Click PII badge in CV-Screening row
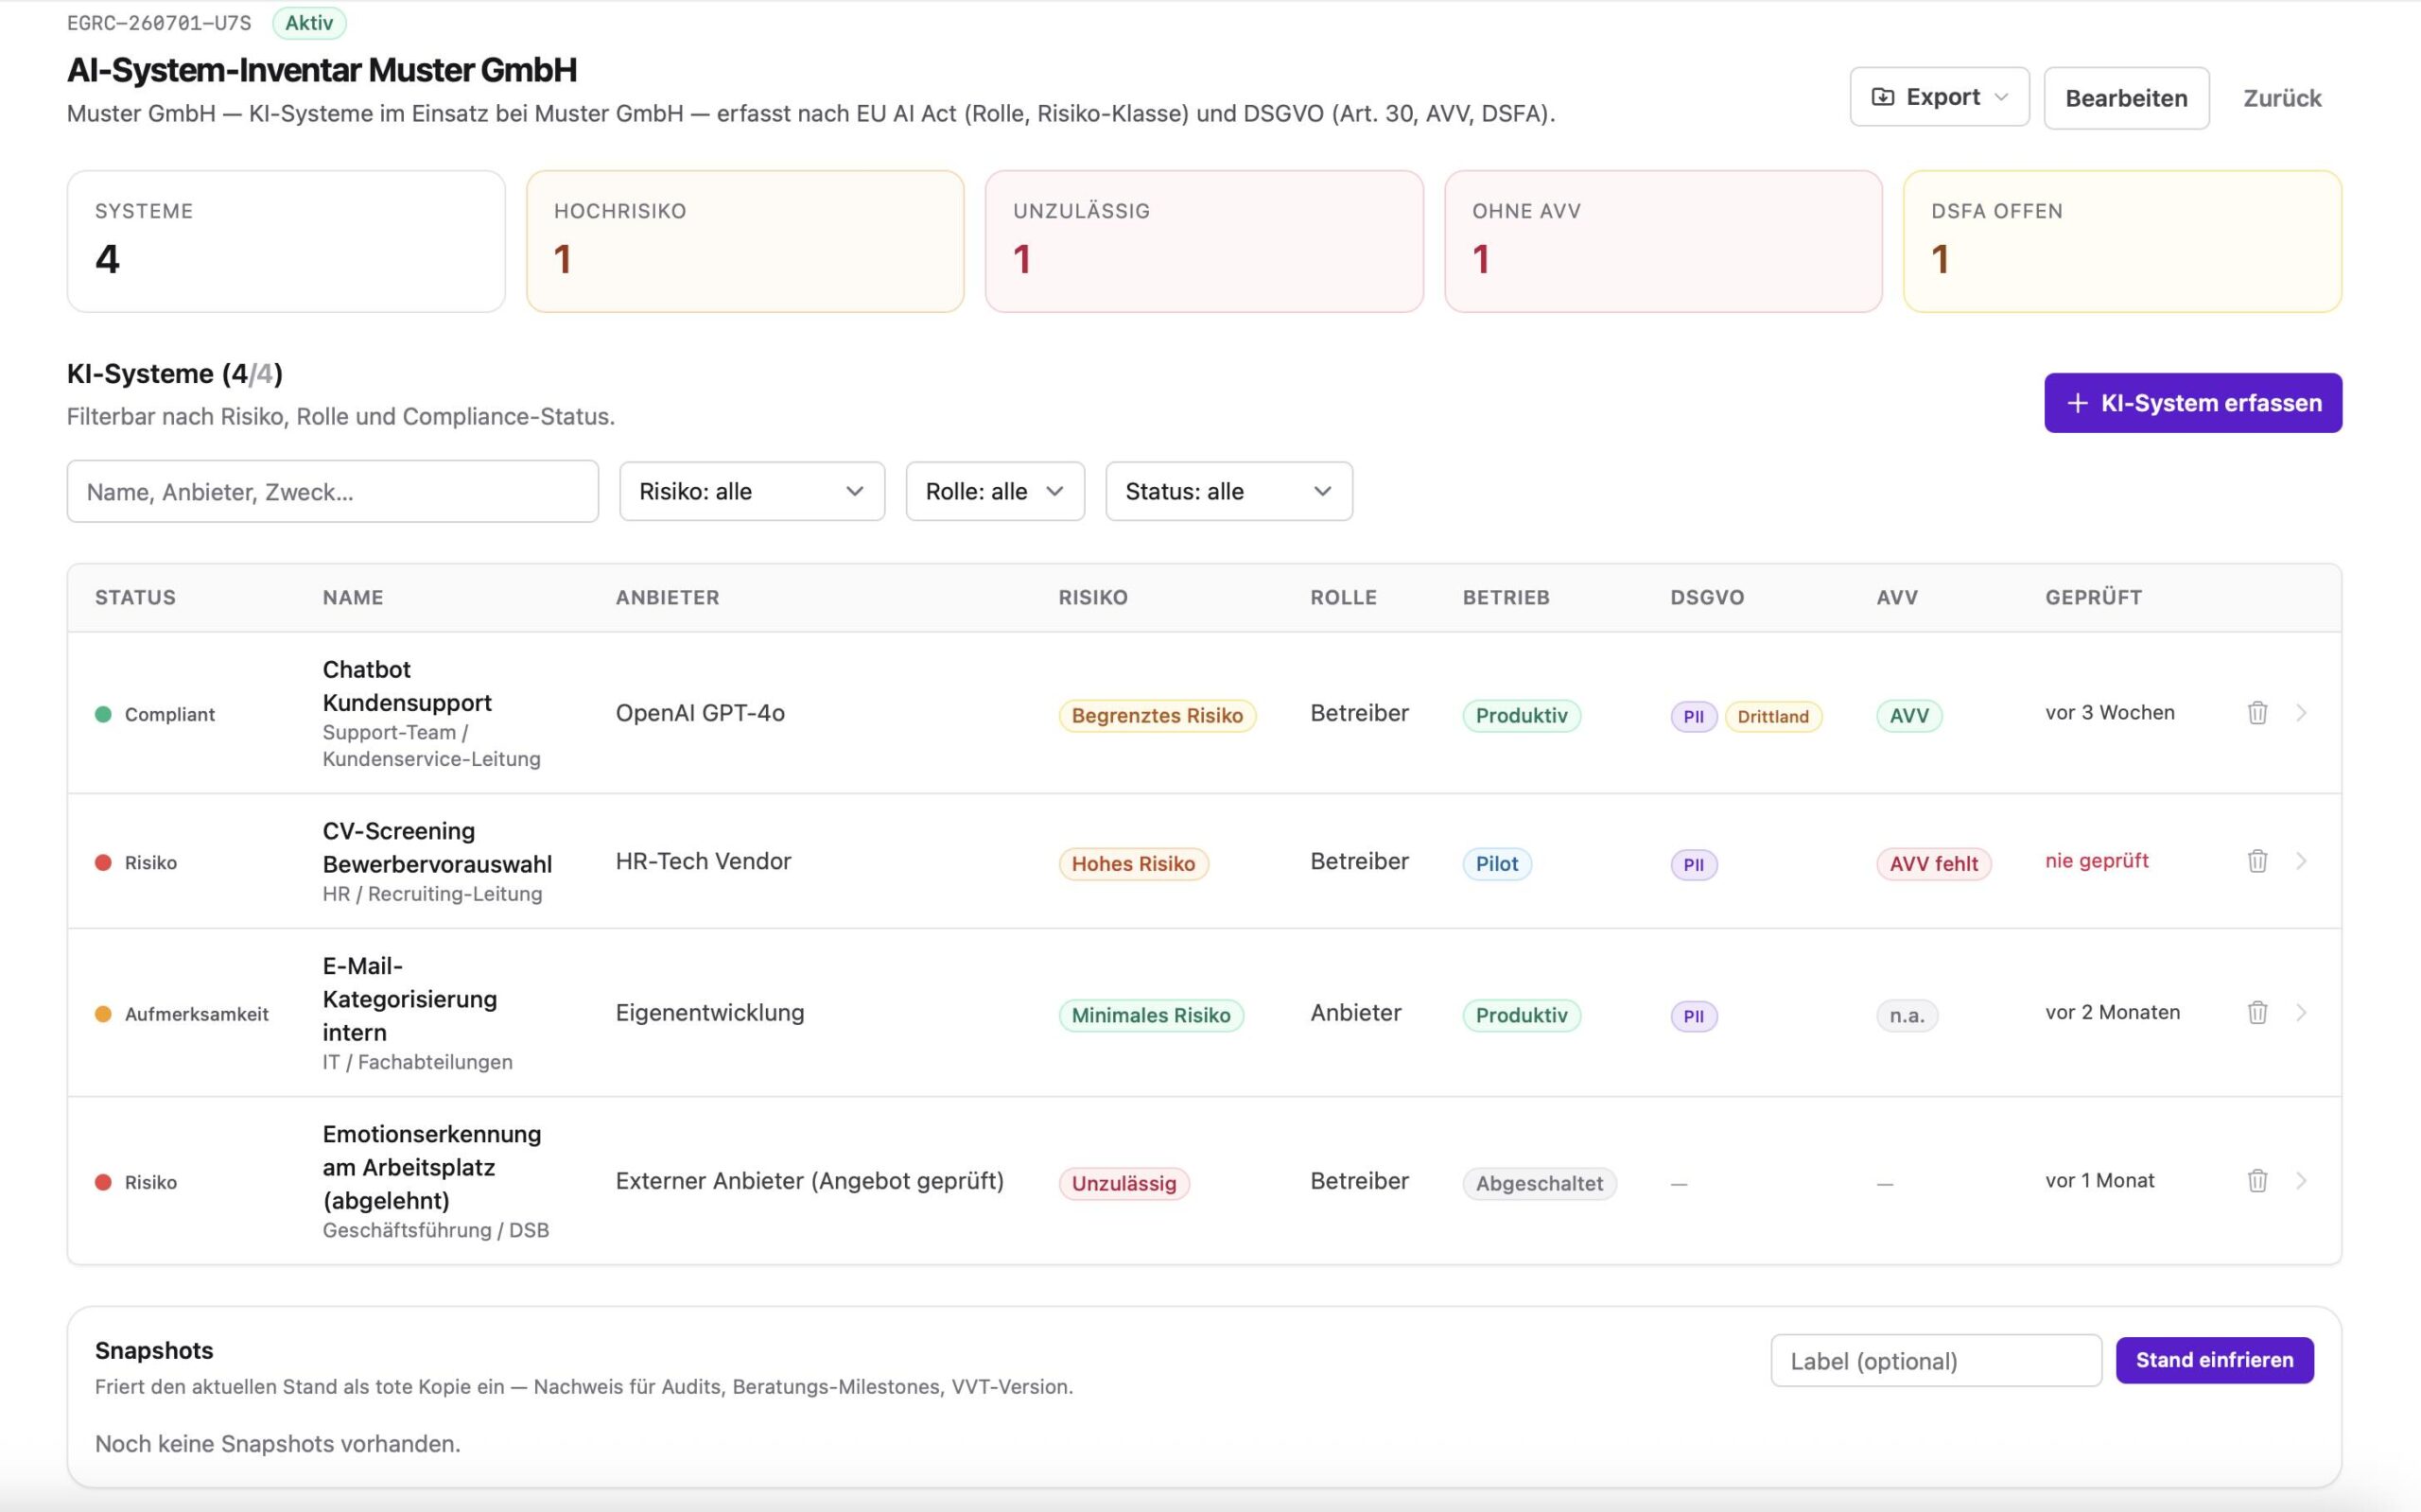 pyautogui.click(x=1693, y=864)
